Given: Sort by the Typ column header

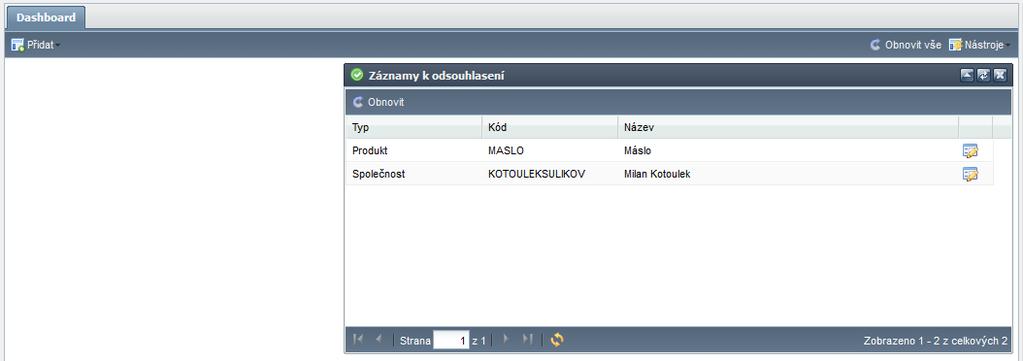Looking at the screenshot, I should tap(414, 127).
